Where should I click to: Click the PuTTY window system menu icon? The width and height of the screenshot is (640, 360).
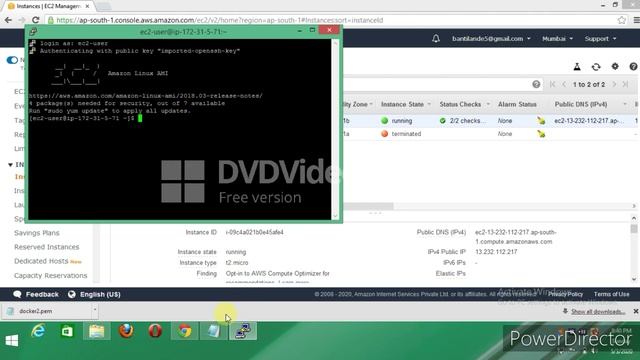pyautogui.click(x=33, y=31)
